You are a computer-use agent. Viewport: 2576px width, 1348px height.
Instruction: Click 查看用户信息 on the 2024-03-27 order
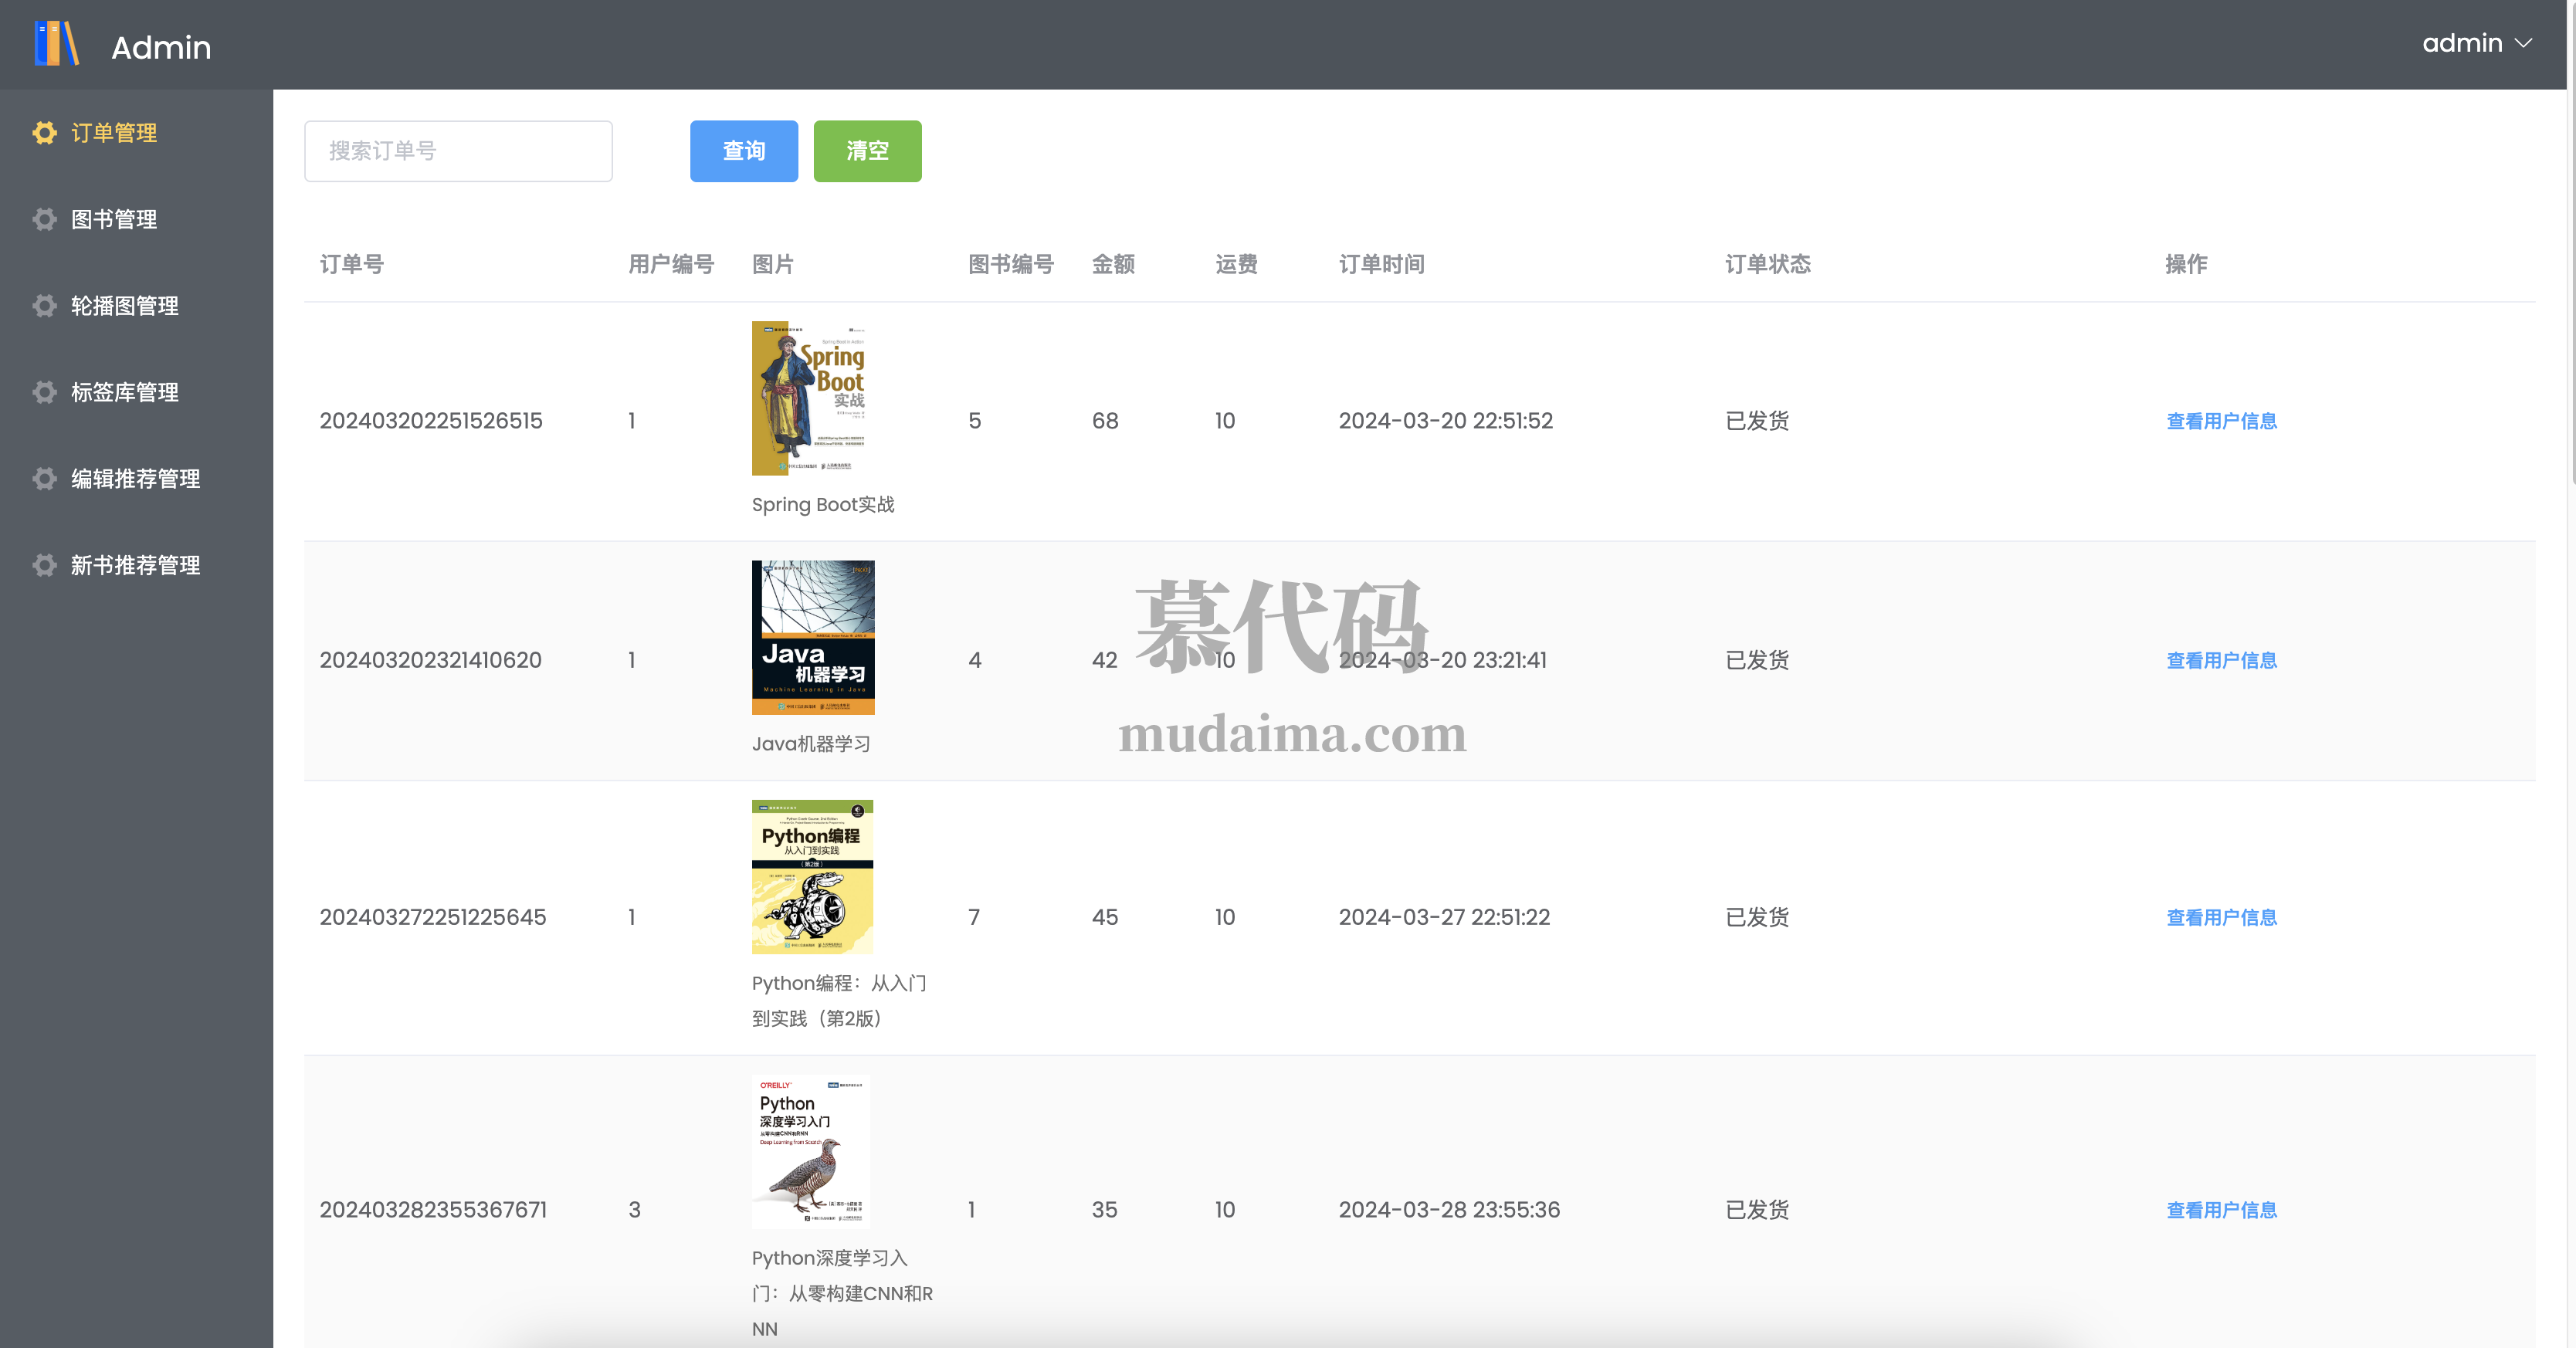(2221, 917)
